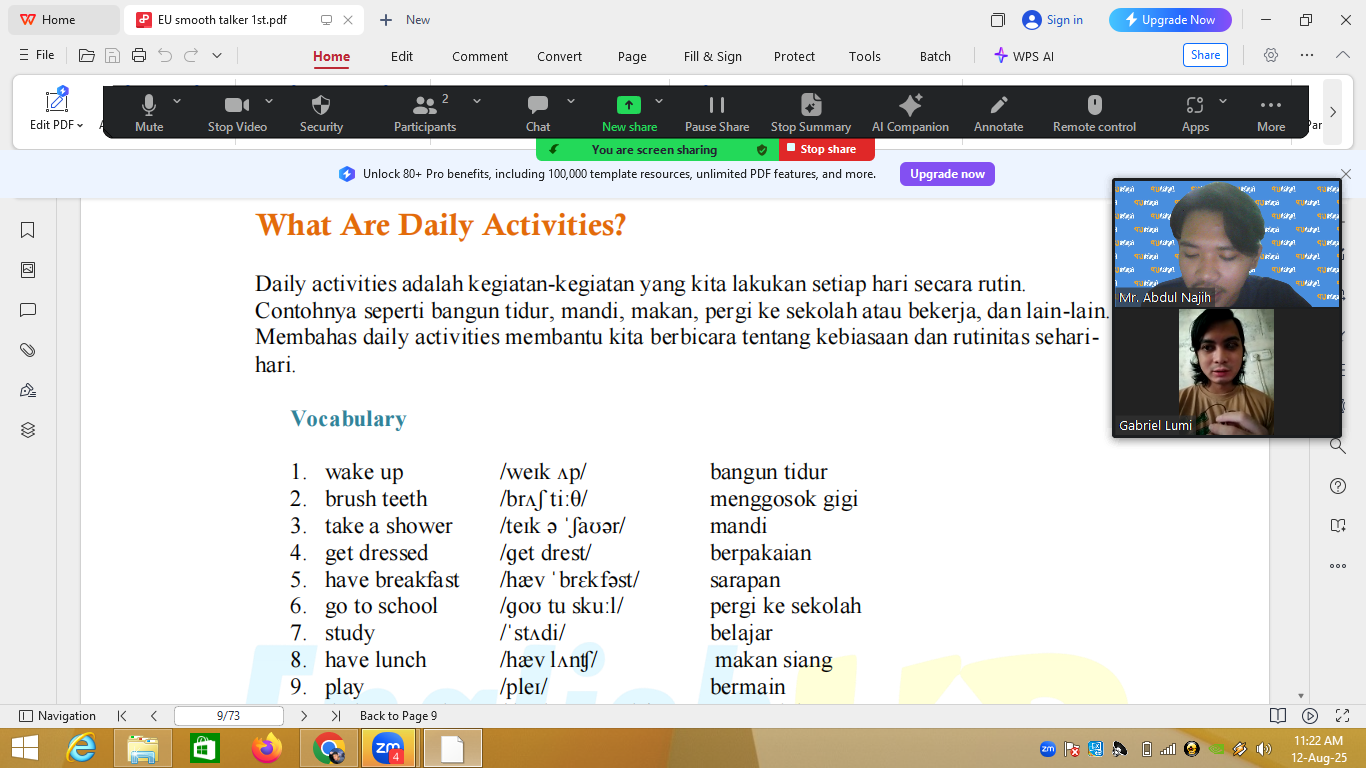The width and height of the screenshot is (1366, 768).
Task: Click the red Stop share button
Action: click(x=827, y=149)
